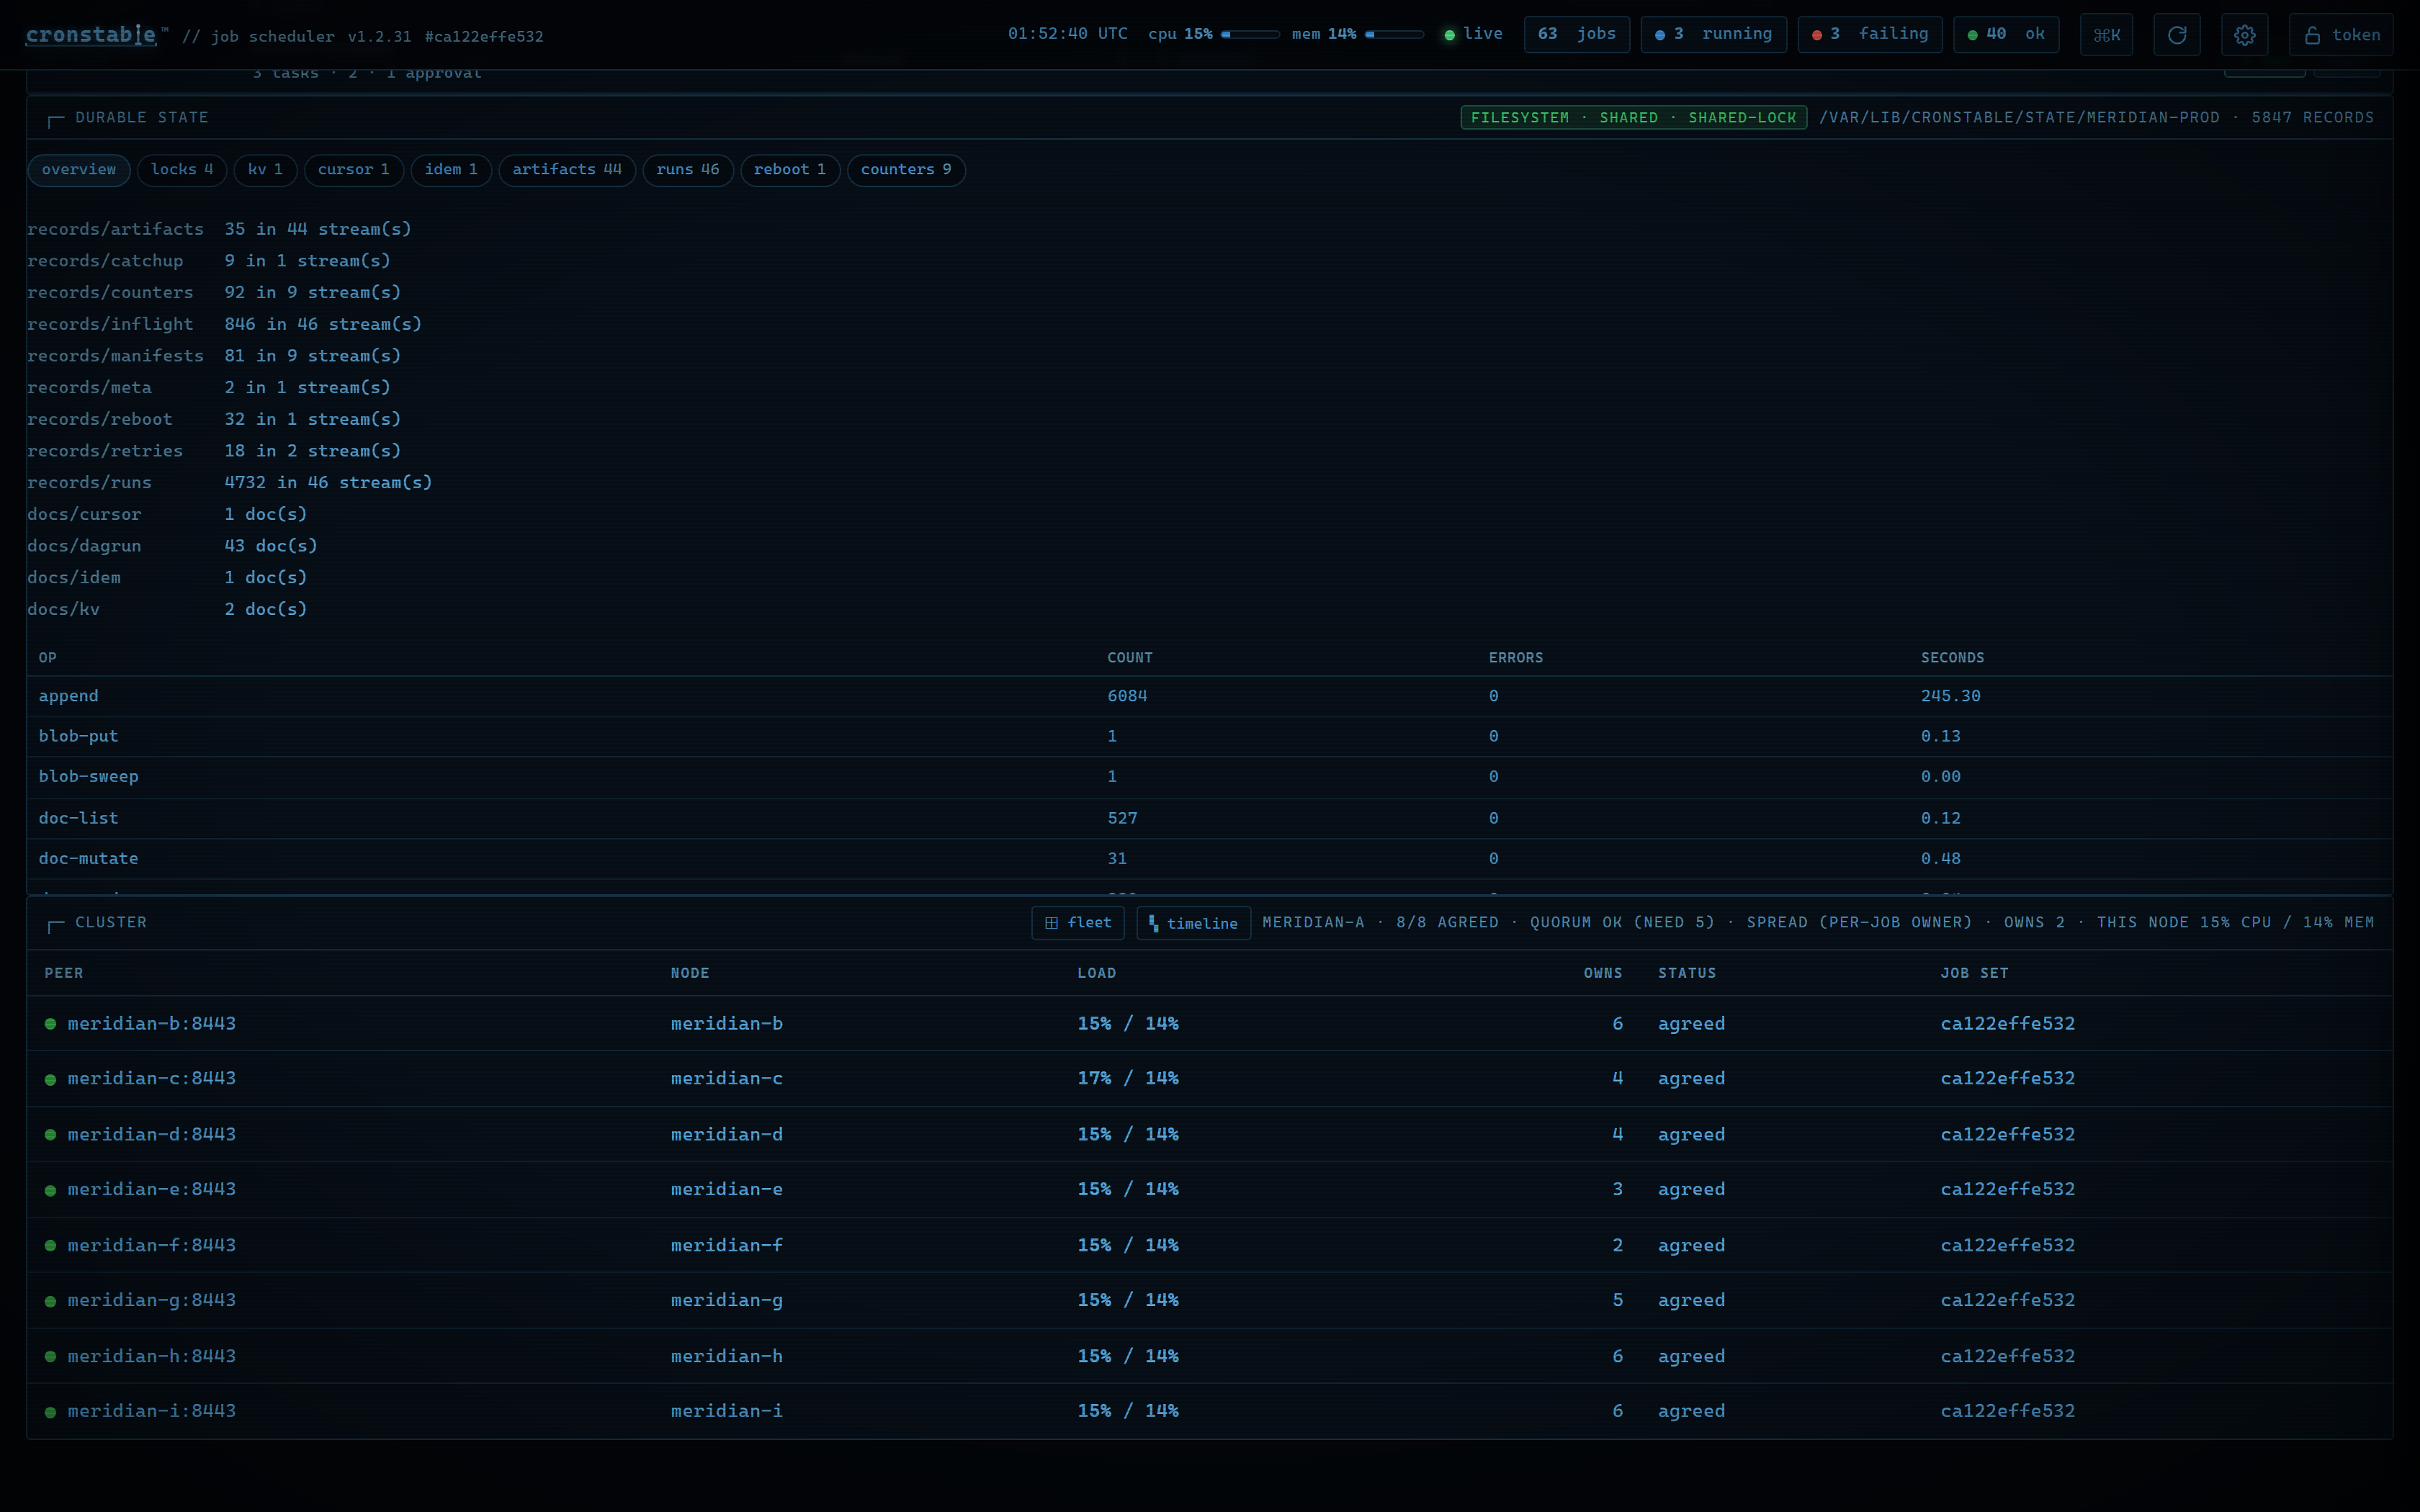Select the overview tab
The height and width of the screenshot is (1512, 2420).
79,170
